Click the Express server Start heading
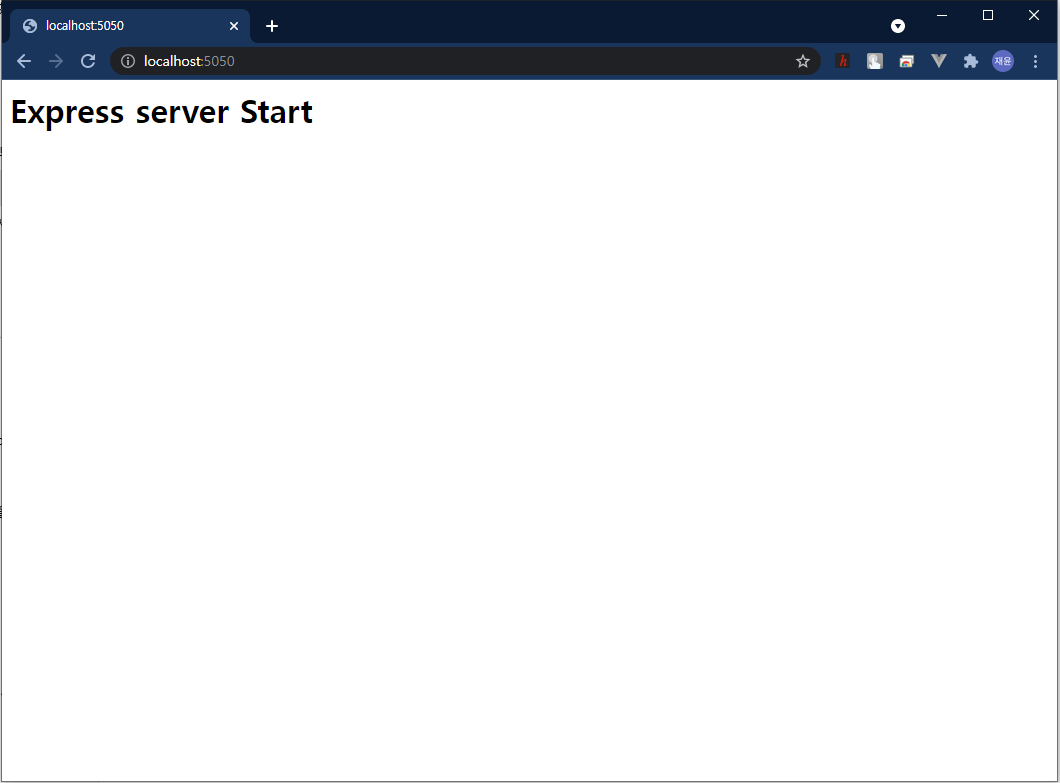The width and height of the screenshot is (1060, 783). 162,112
